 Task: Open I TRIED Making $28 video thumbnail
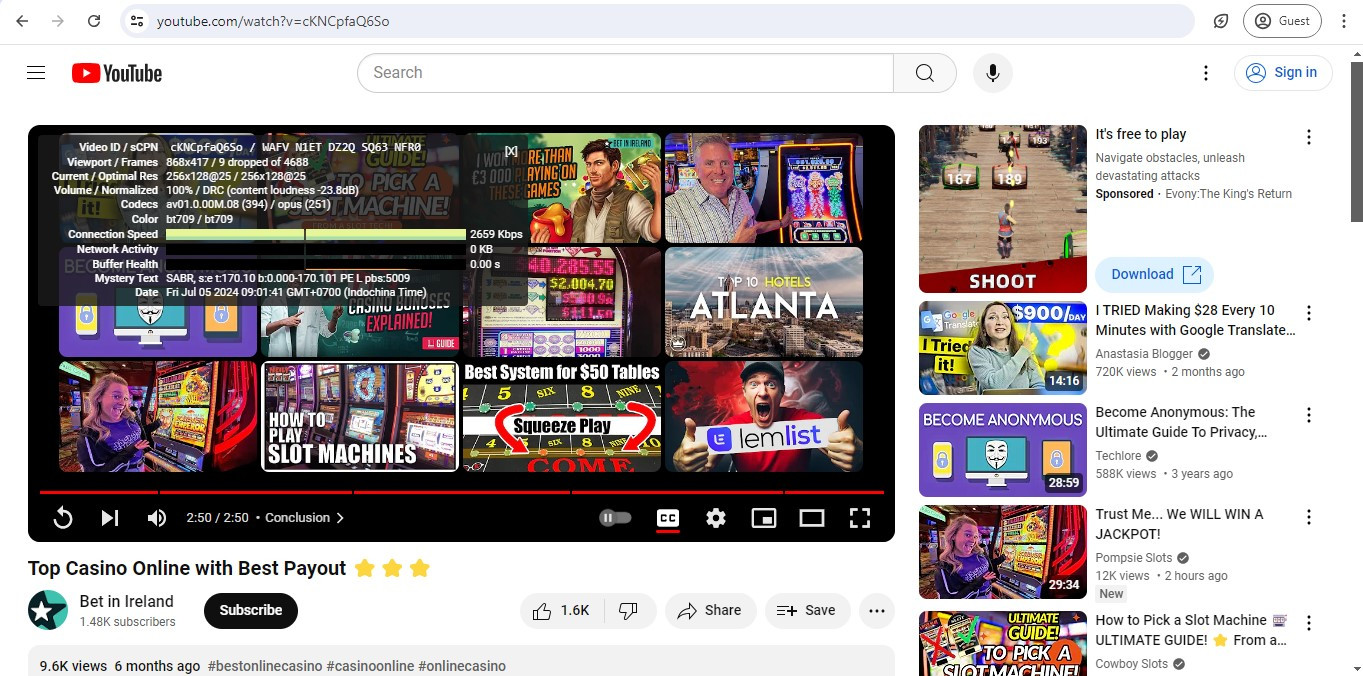[1002, 348]
